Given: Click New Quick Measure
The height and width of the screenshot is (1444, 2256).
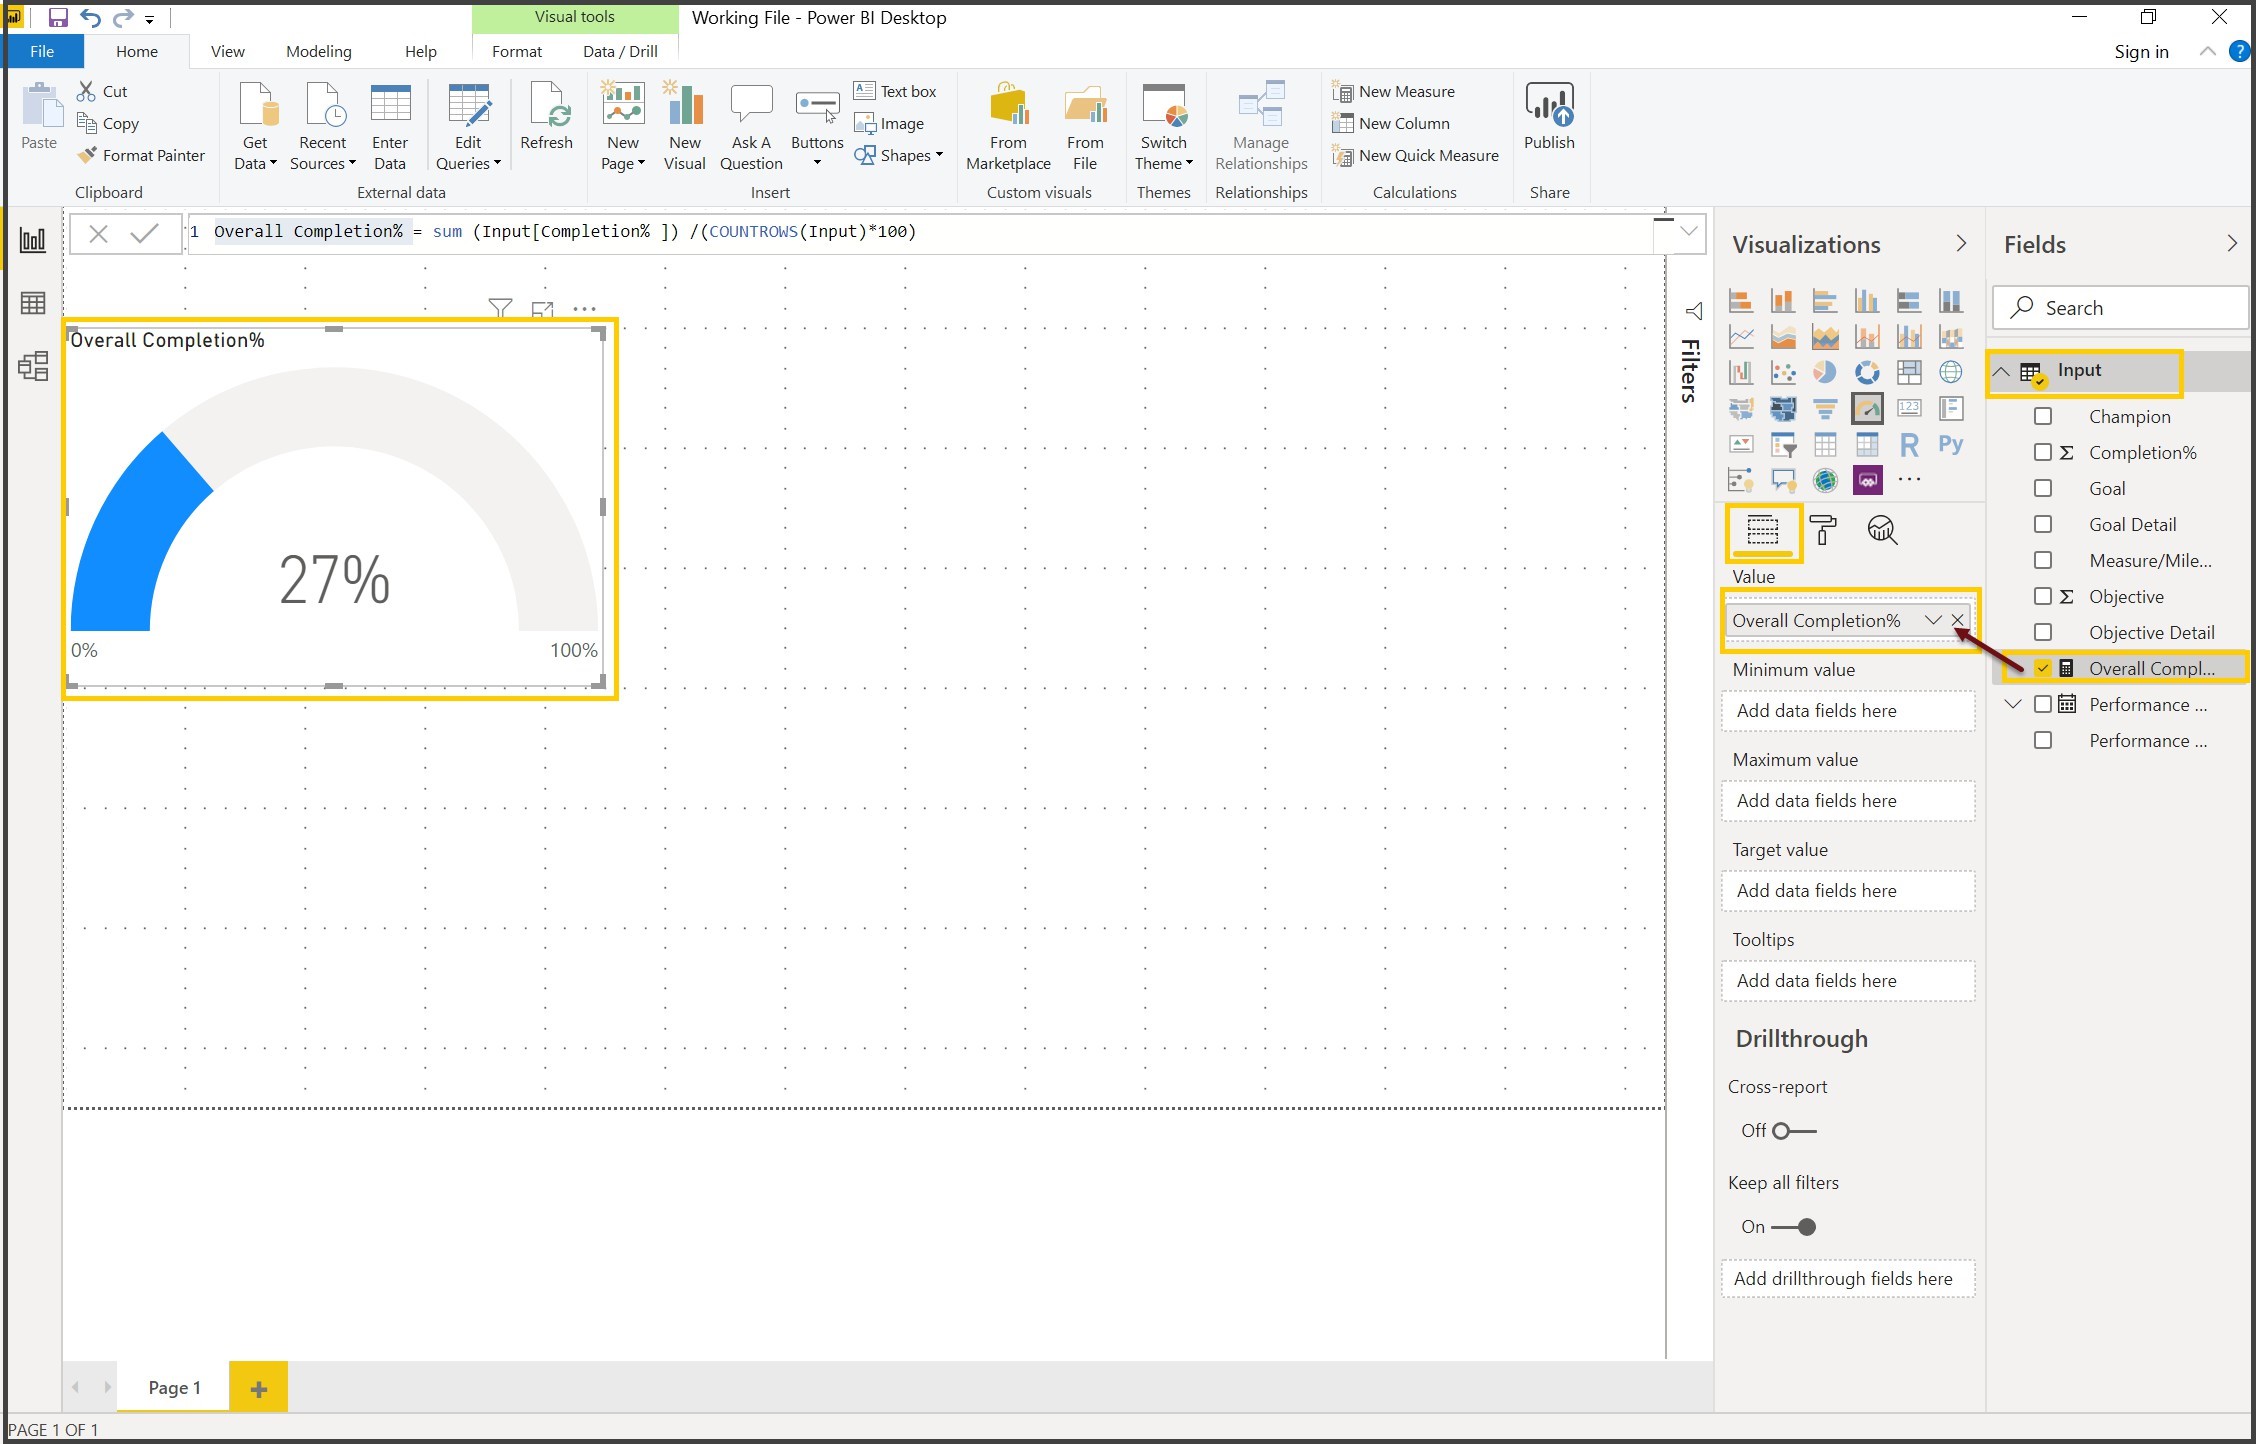Looking at the screenshot, I should coord(1415,155).
